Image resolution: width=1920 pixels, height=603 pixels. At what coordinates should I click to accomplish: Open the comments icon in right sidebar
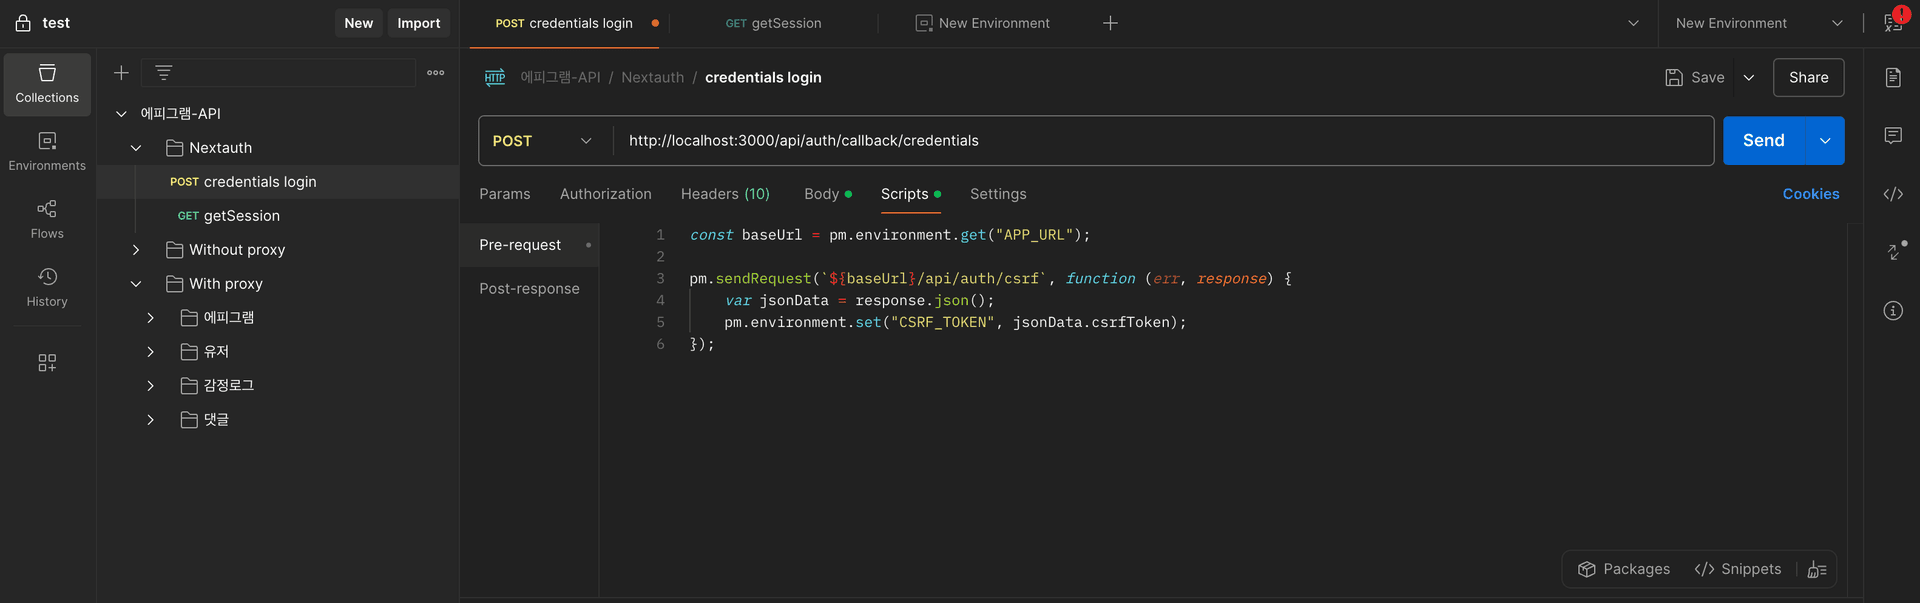pos(1893,136)
